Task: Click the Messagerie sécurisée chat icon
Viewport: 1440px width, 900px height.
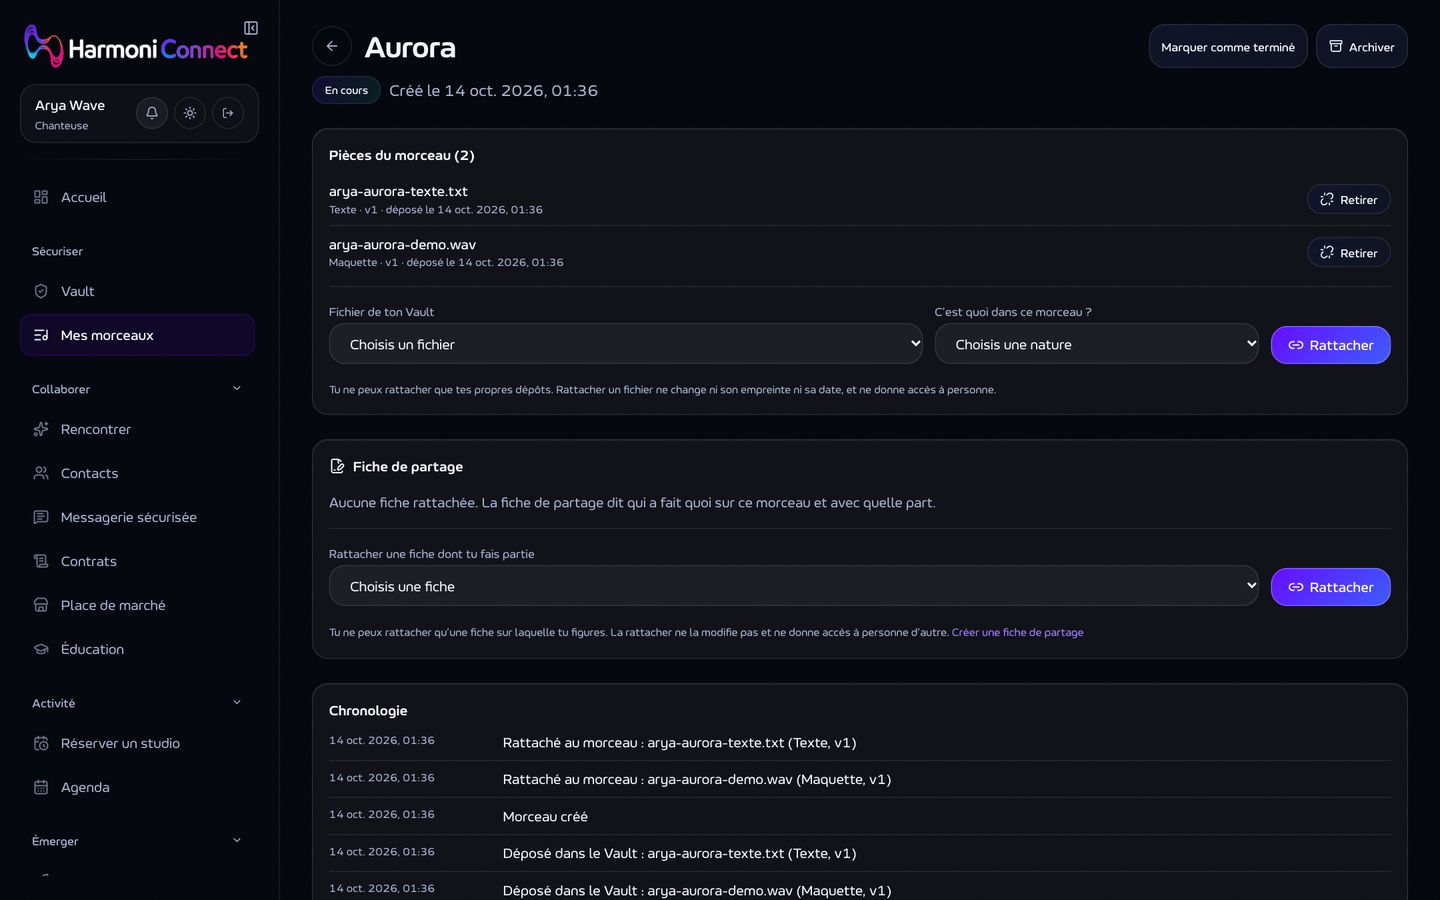Action: pyautogui.click(x=41, y=517)
